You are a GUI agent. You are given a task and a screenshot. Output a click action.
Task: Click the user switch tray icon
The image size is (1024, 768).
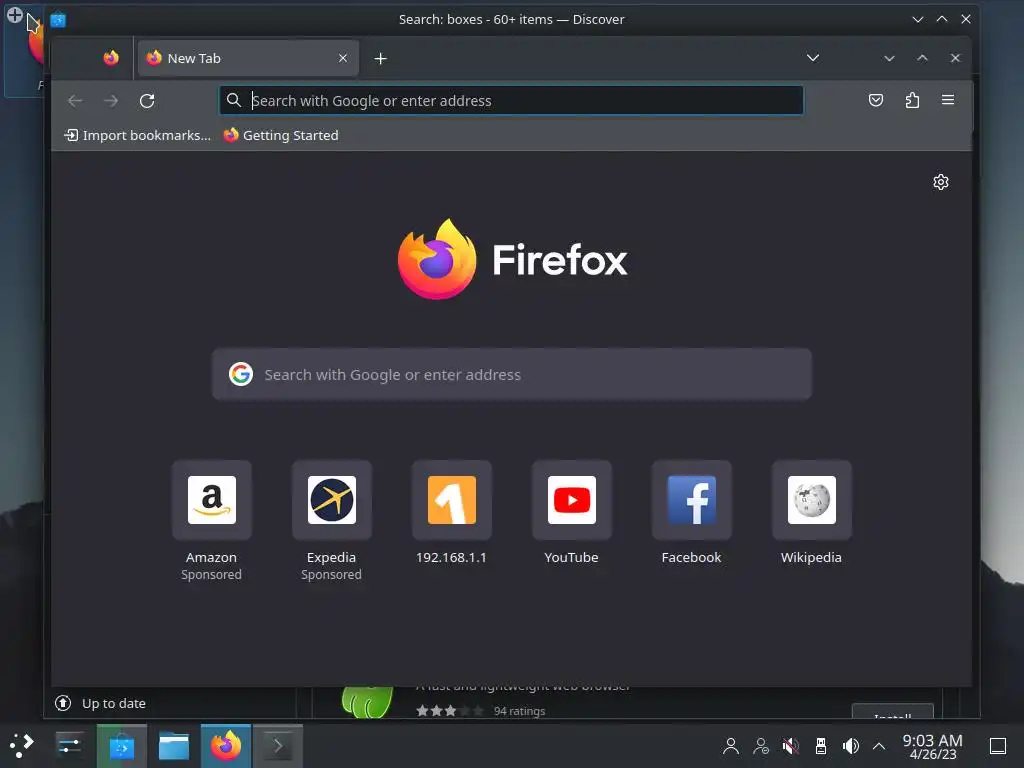click(761, 746)
